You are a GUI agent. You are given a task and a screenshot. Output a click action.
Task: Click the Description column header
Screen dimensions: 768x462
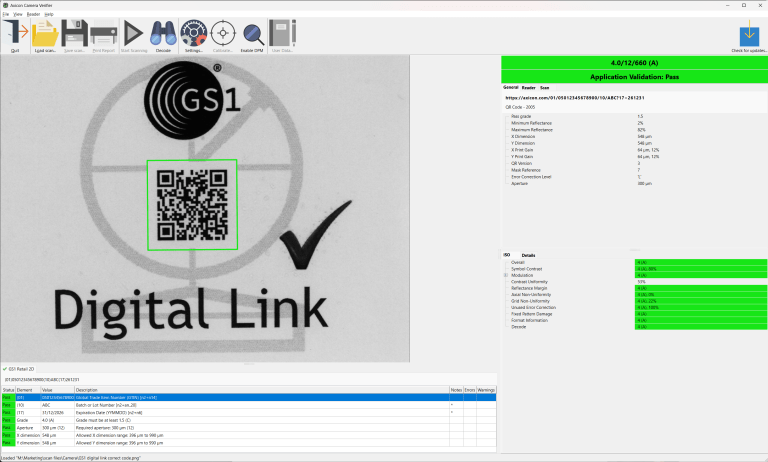tap(87, 389)
